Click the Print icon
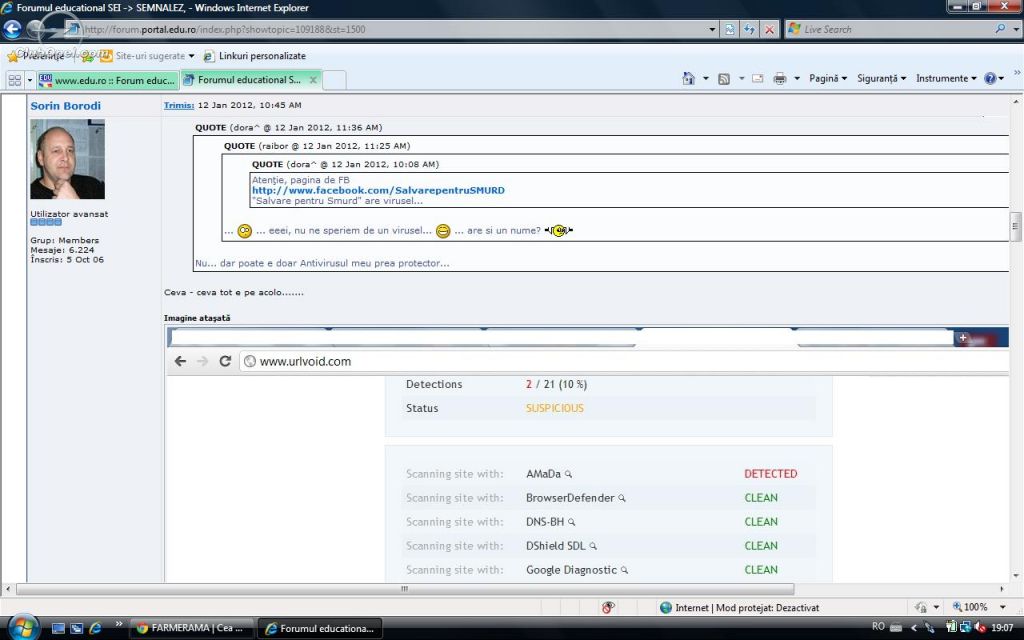 pos(780,78)
